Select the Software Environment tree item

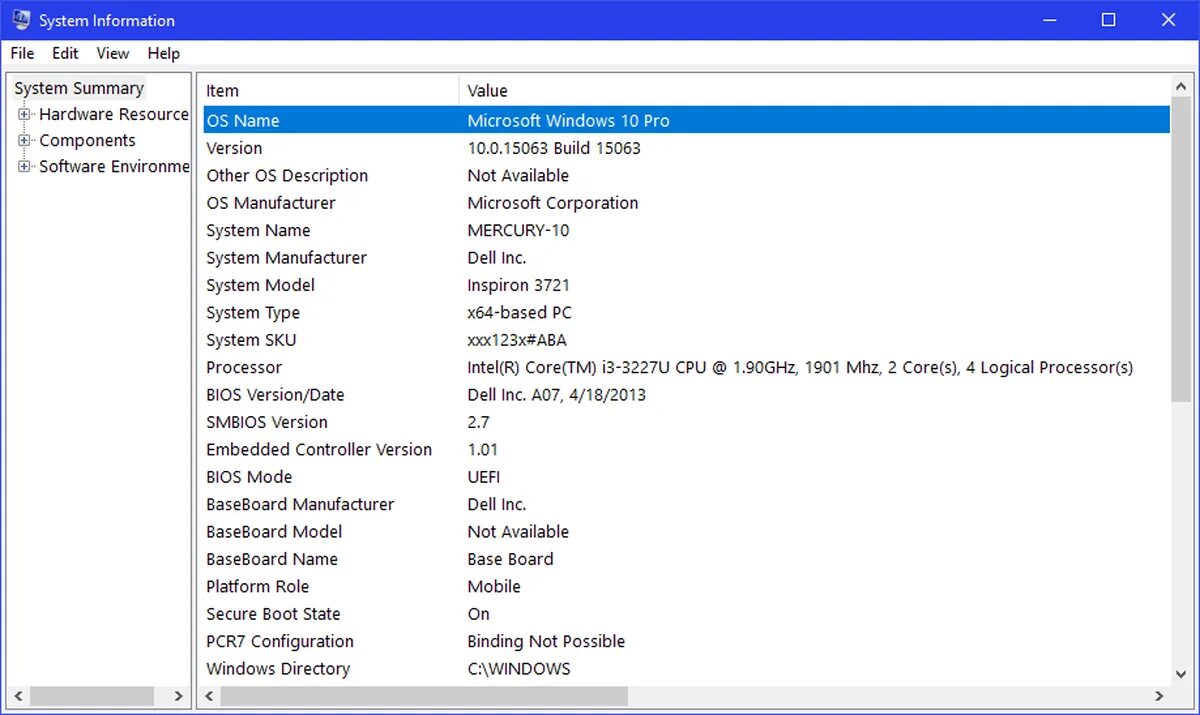click(113, 166)
